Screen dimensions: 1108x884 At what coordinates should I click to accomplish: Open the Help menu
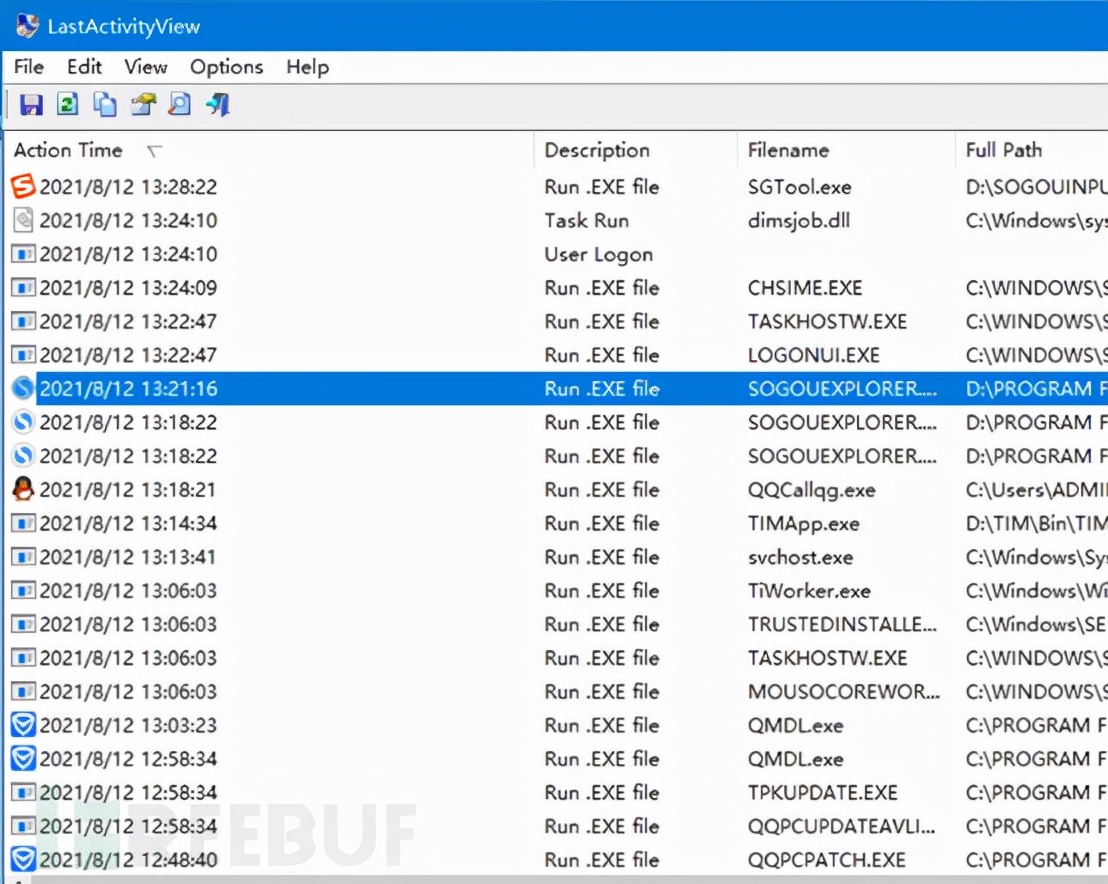[x=307, y=67]
